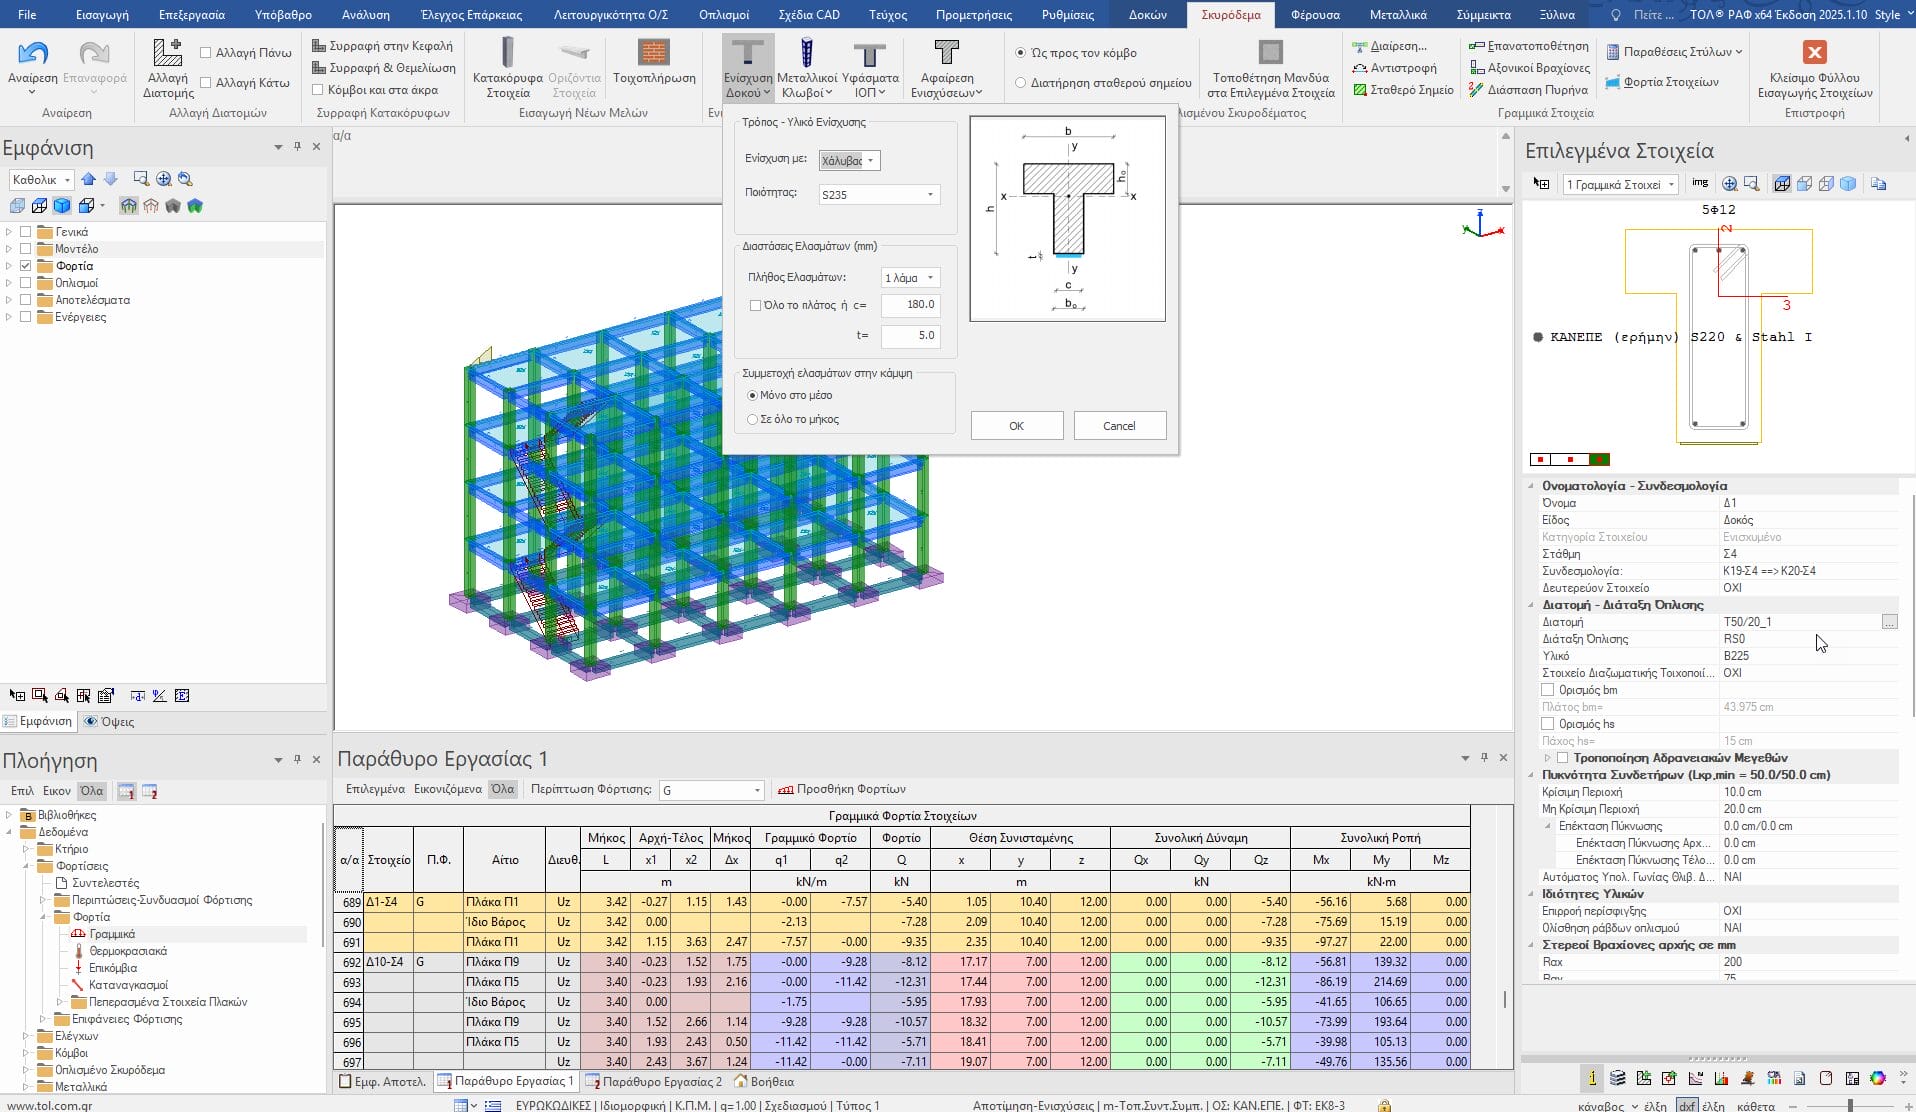
Task: Open the Μεταλλικοί Κλωβοί tool
Action: pos(807,54)
